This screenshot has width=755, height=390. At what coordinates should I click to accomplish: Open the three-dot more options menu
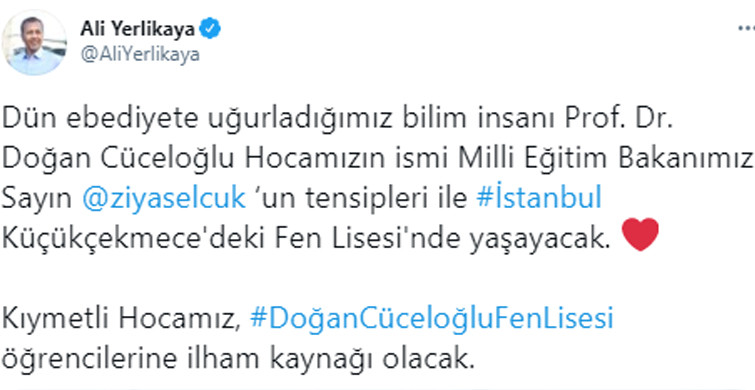pos(746,29)
